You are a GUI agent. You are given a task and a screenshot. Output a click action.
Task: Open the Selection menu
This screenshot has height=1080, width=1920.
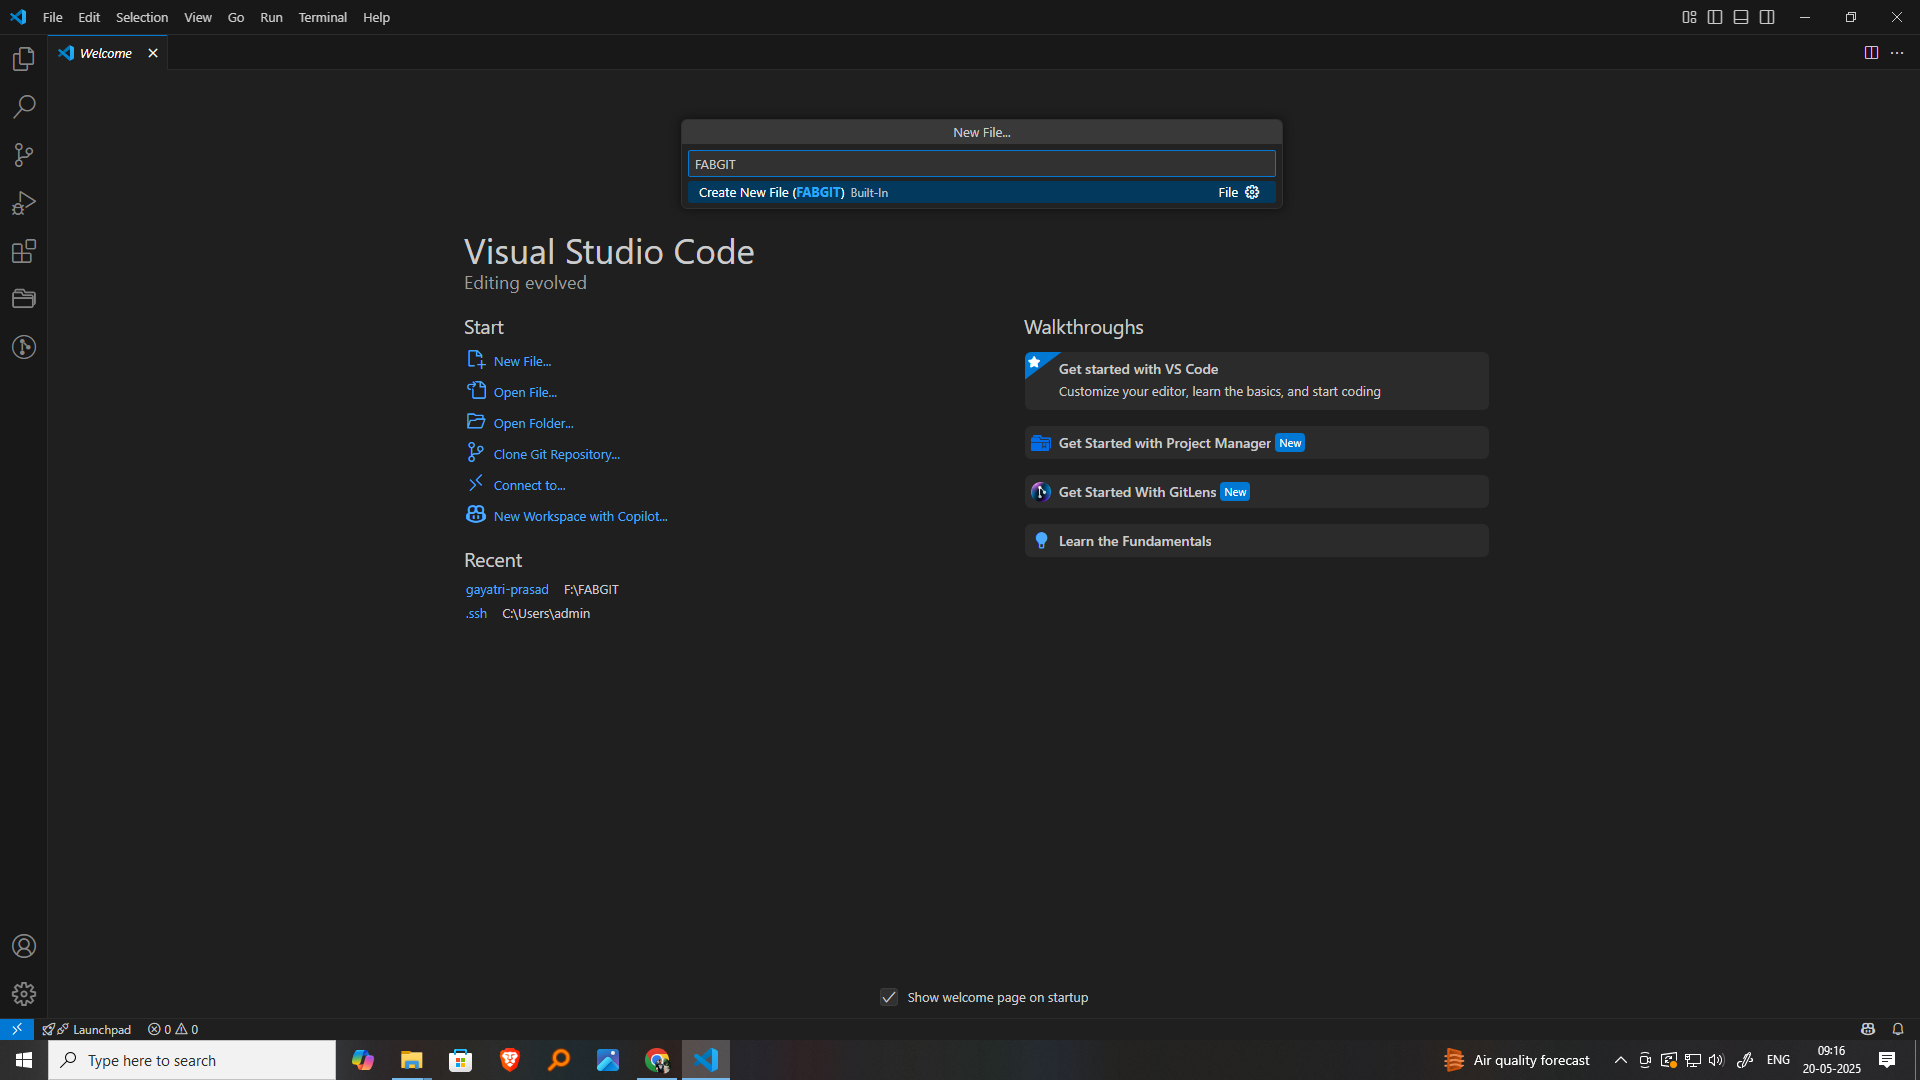point(142,17)
